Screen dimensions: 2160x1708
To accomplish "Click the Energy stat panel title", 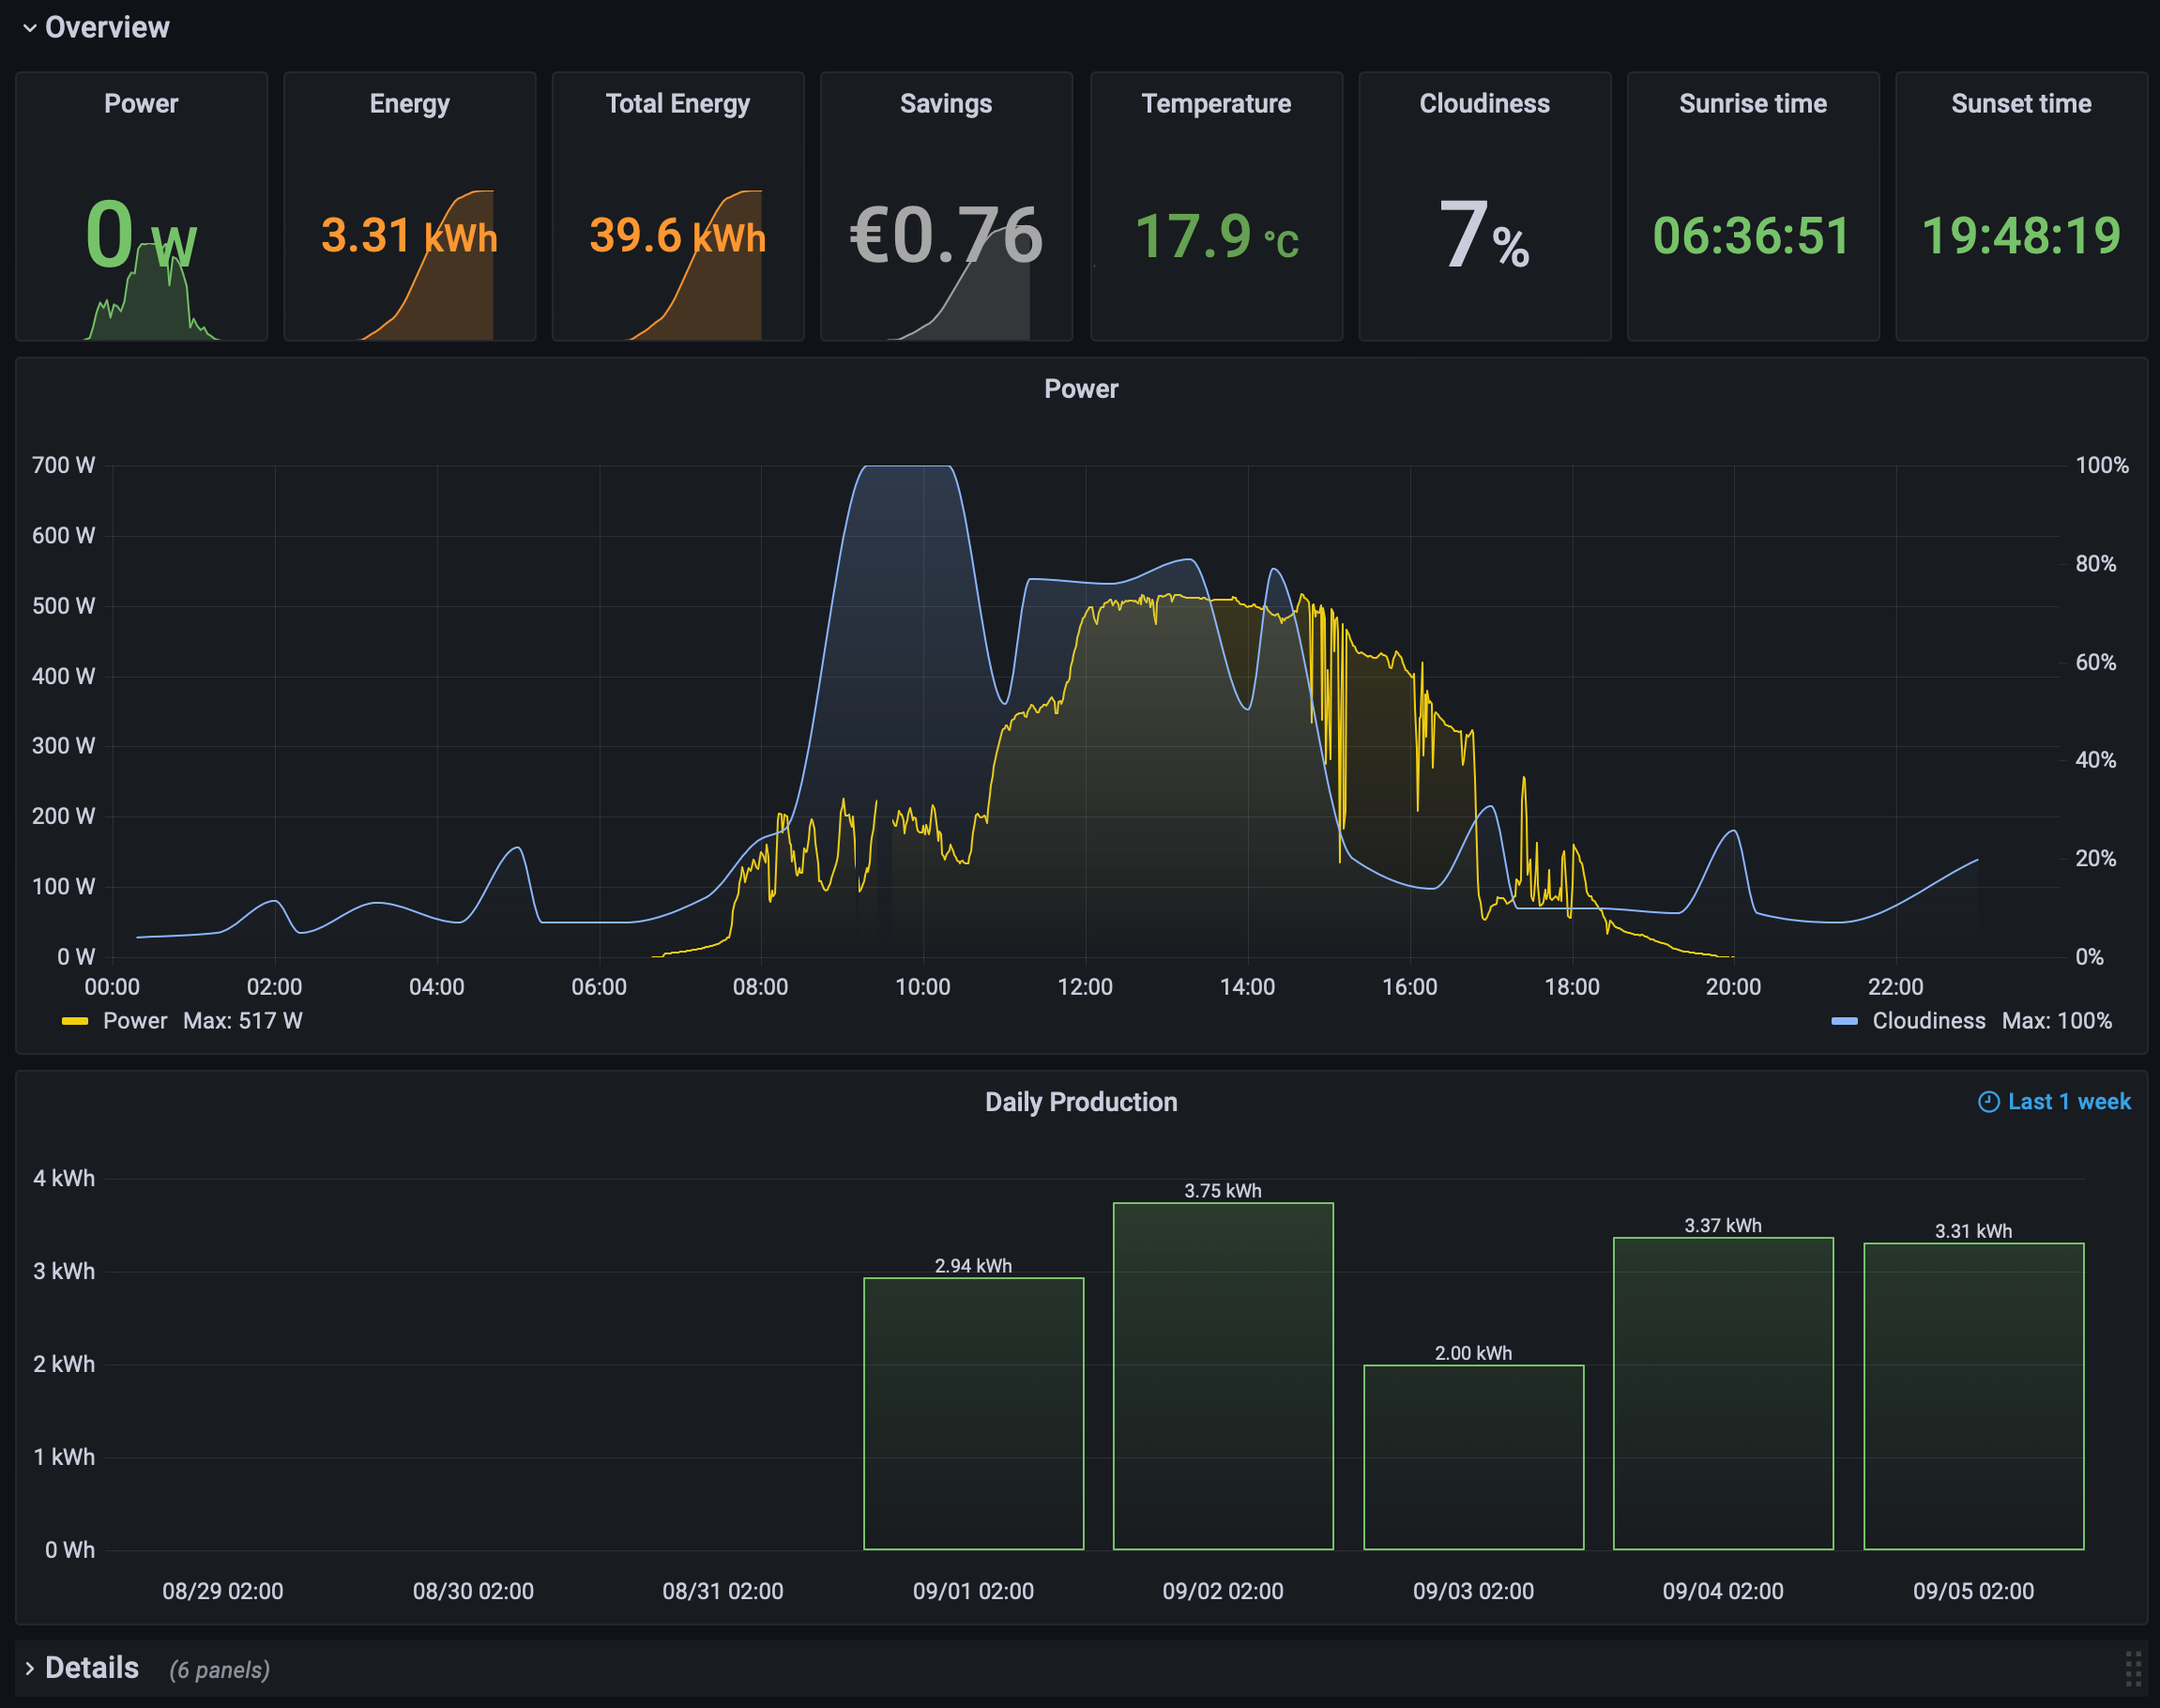I will coord(409,104).
